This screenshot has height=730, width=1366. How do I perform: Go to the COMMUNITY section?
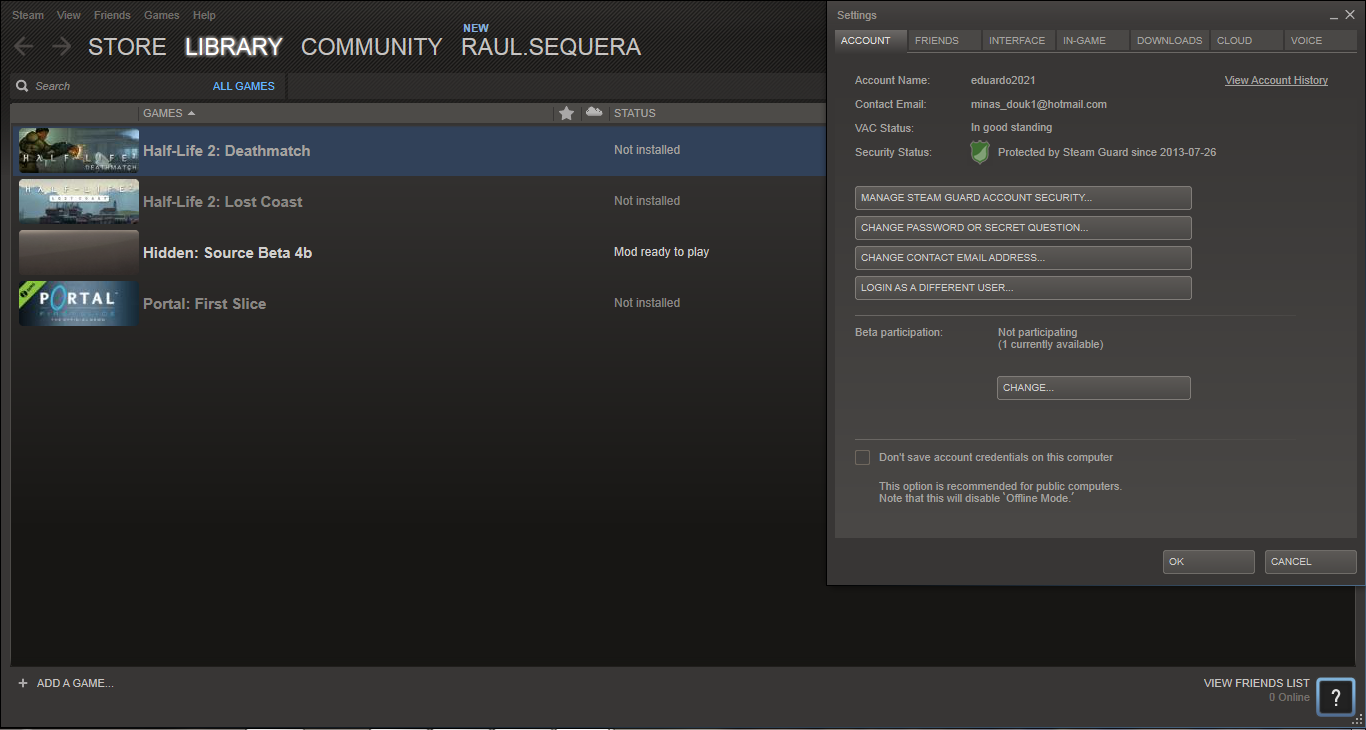point(371,47)
